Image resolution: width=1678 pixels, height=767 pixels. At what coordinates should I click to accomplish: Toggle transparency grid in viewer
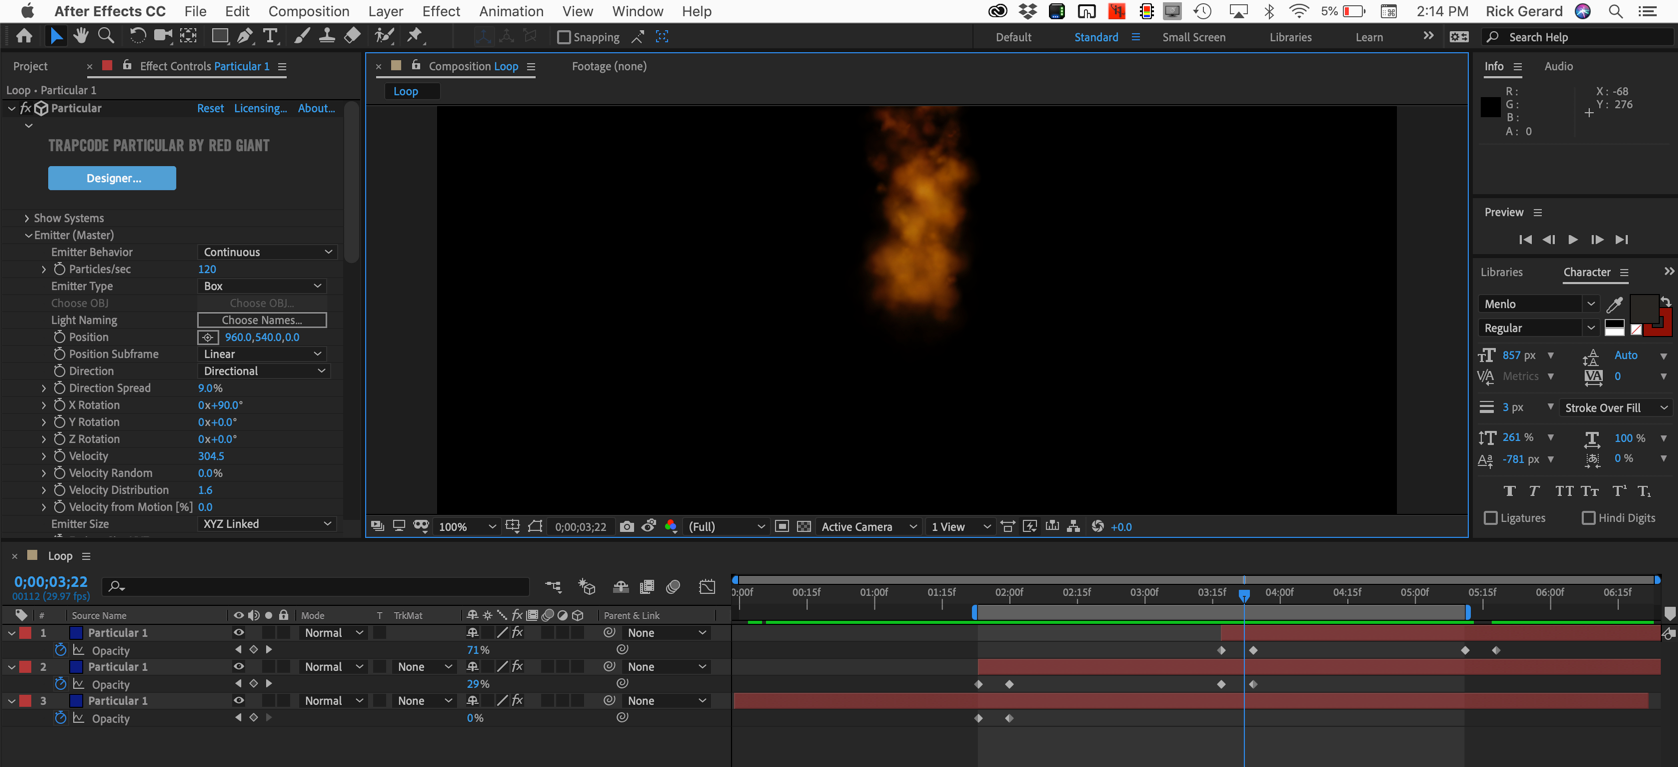pos(804,527)
